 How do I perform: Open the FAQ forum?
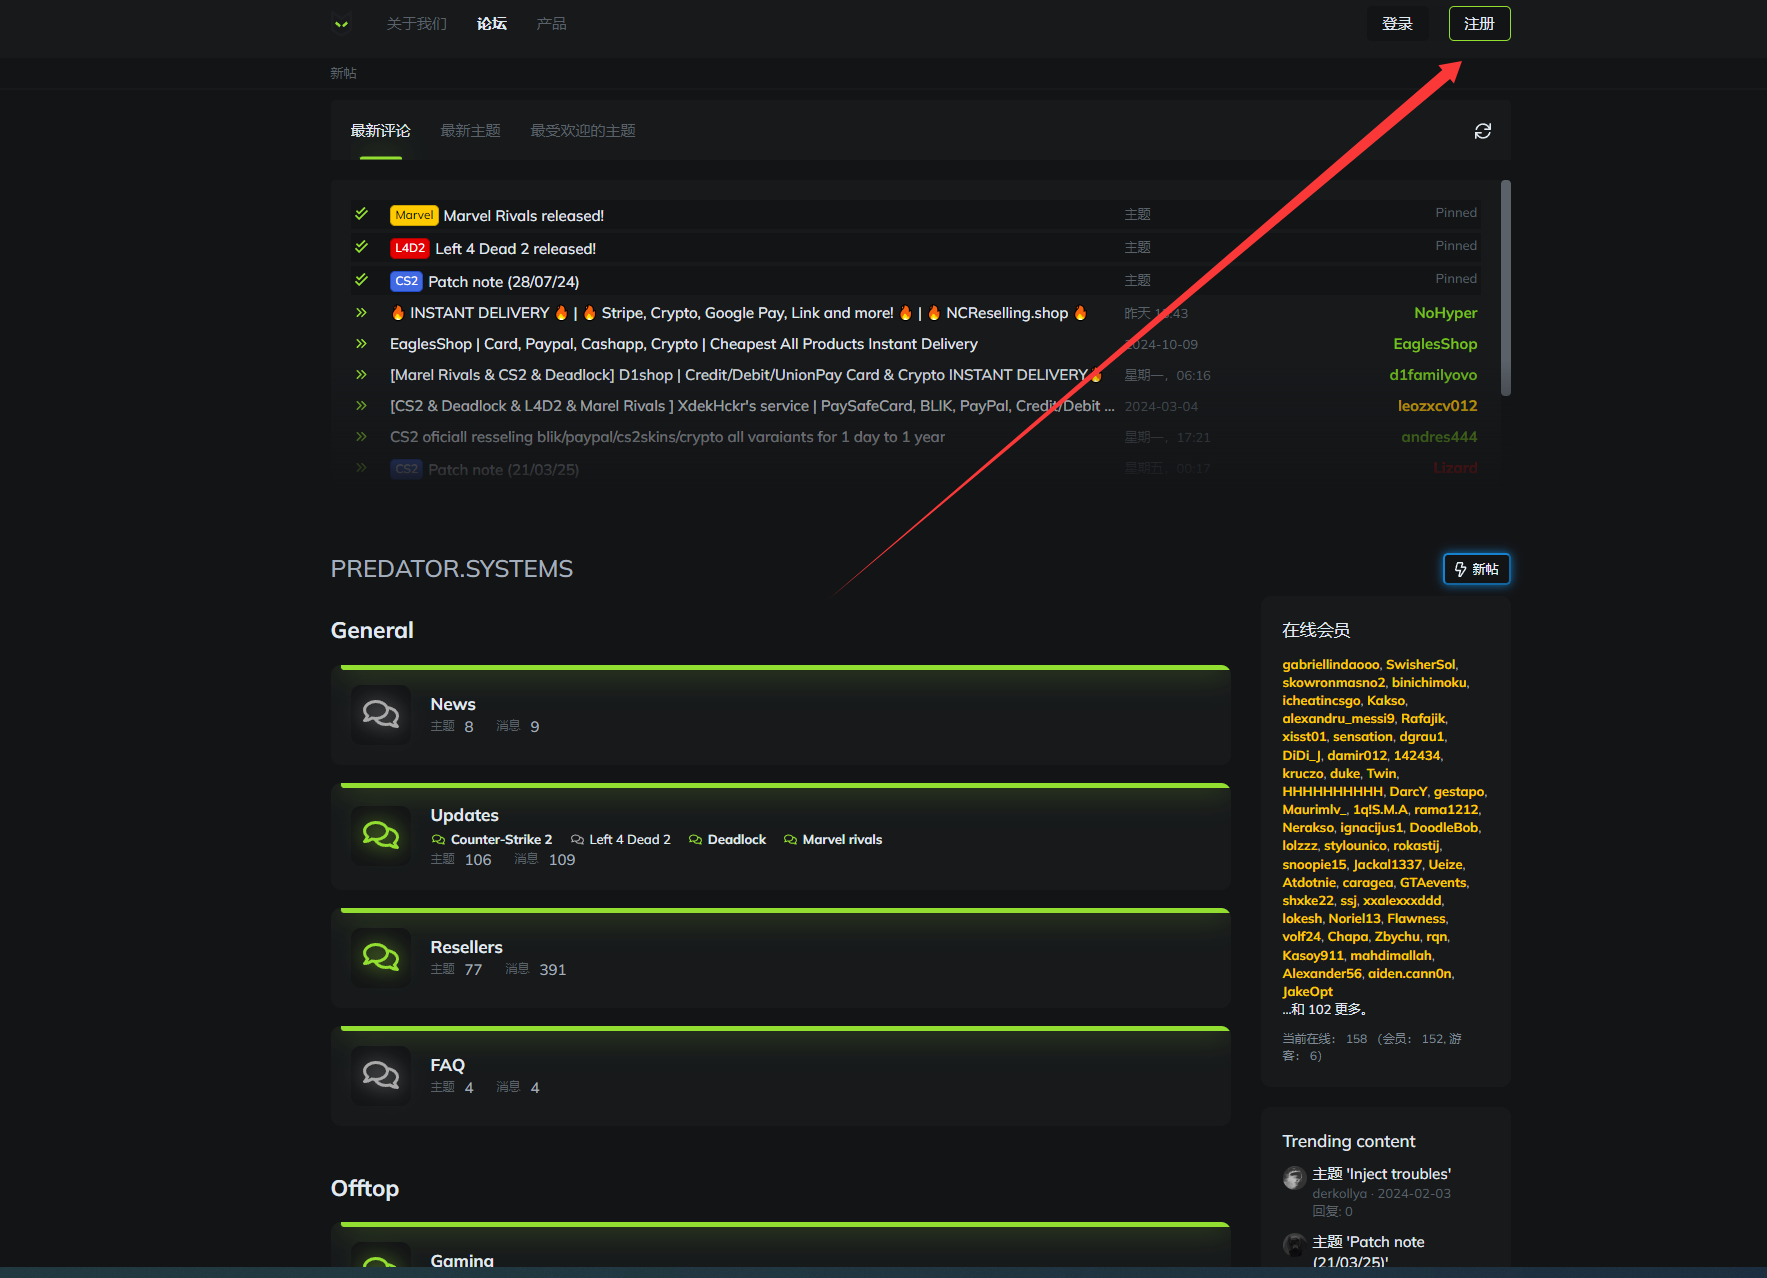(x=448, y=1065)
